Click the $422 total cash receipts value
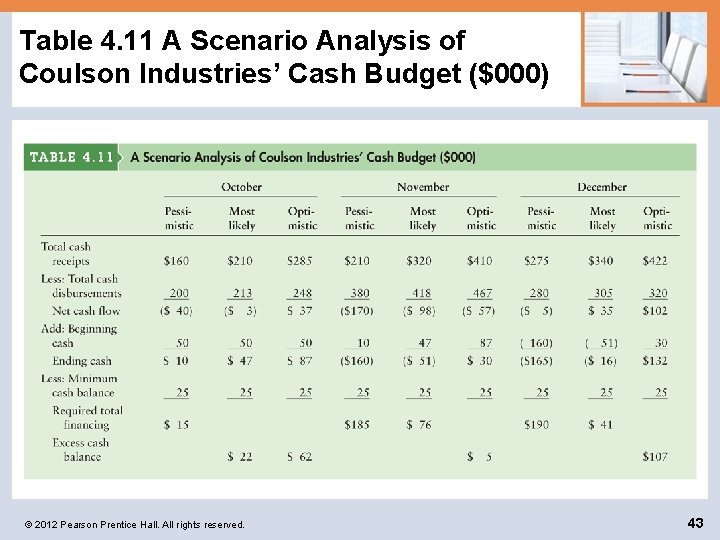Image resolution: width=720 pixels, height=540 pixels. (655, 261)
